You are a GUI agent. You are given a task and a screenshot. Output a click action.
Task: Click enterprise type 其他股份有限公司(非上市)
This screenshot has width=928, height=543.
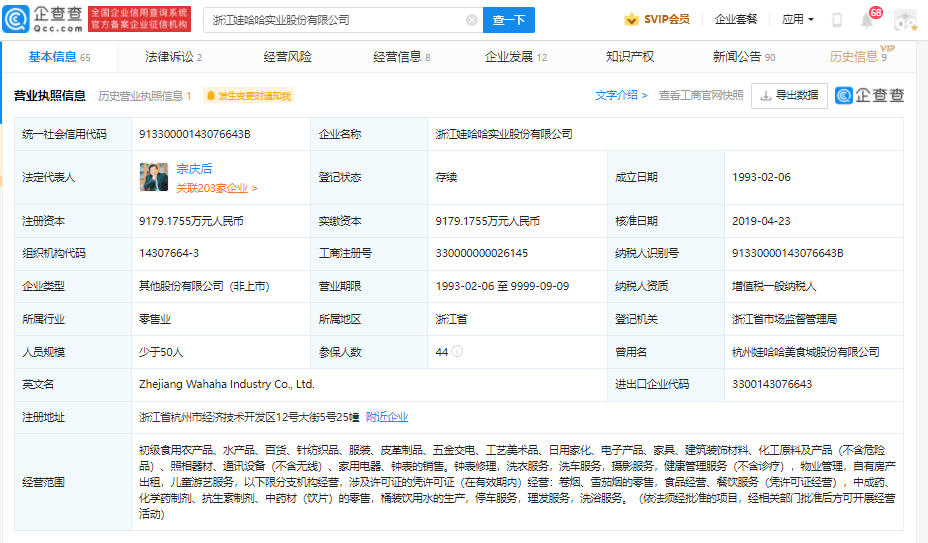(204, 286)
